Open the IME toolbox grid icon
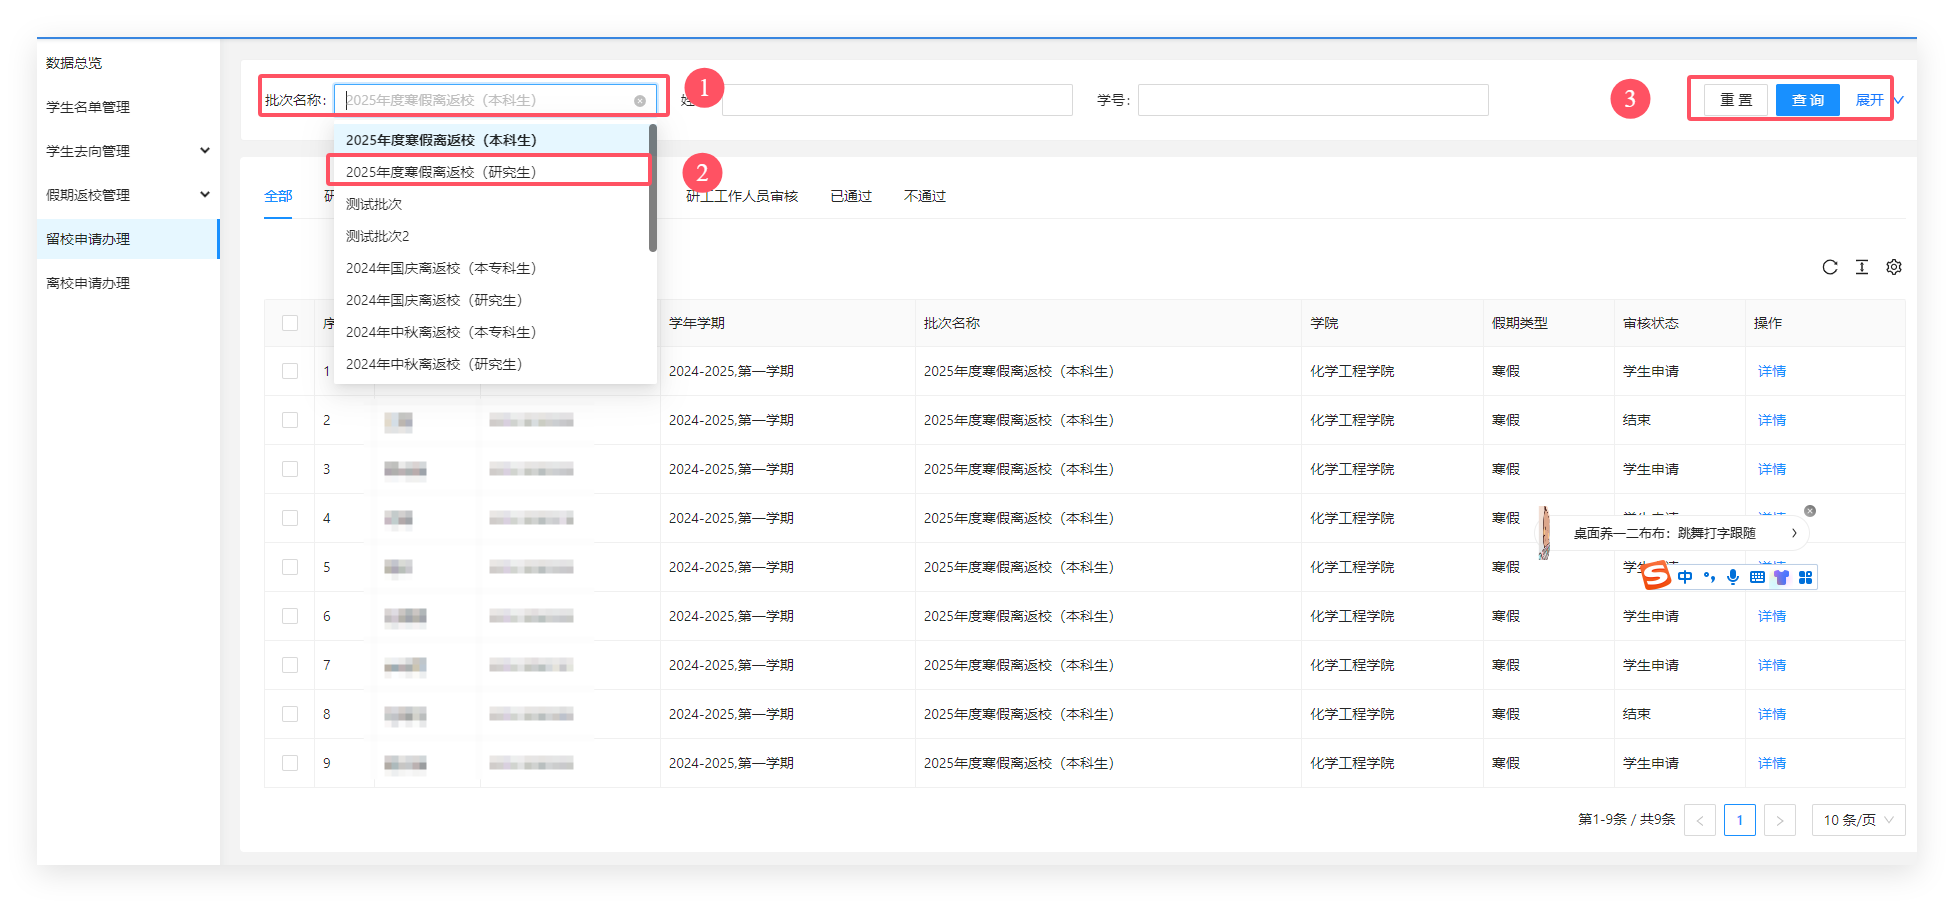Screen dimensions: 1954x902 tap(1805, 577)
